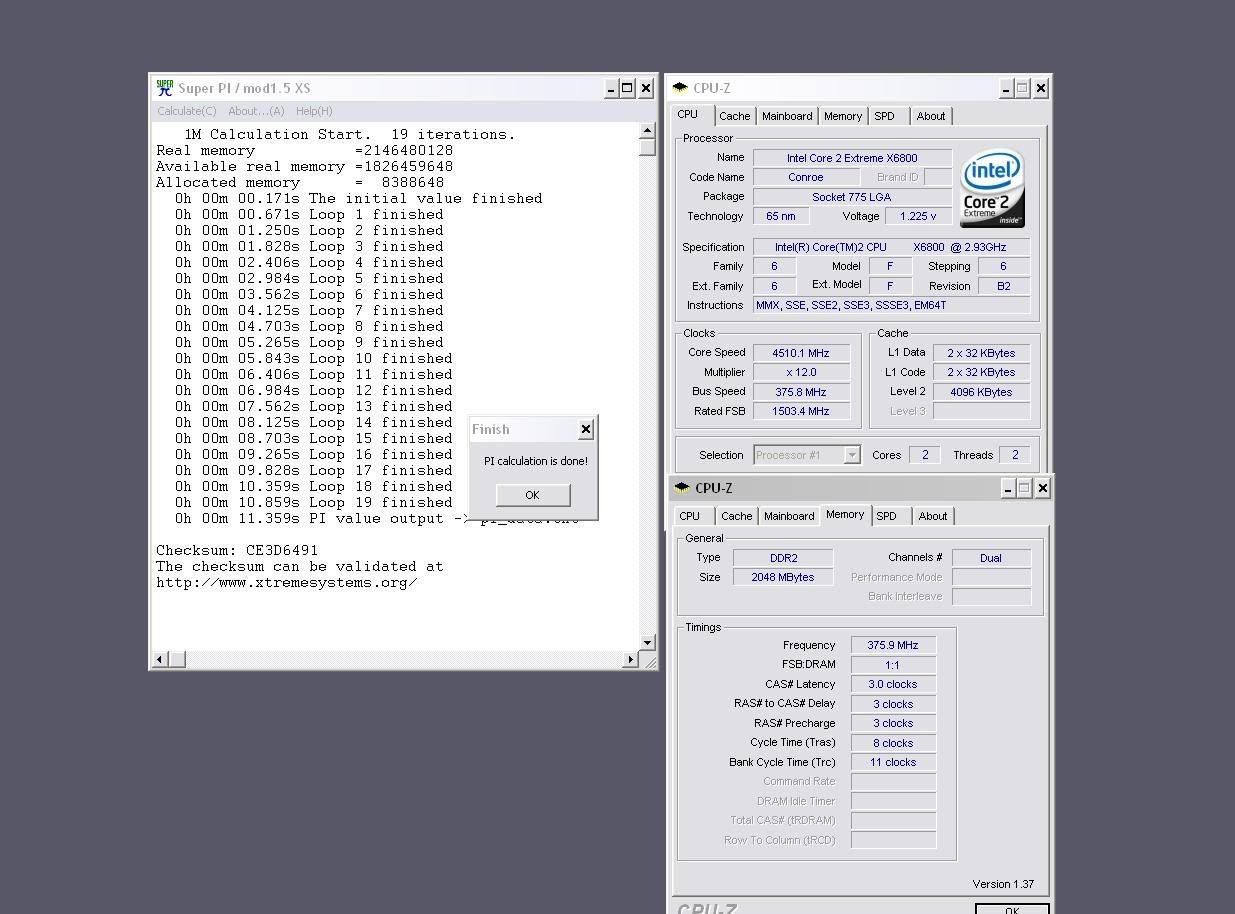Click the CPU-Z icon in the top window title
This screenshot has height=914, width=1235.
(681, 88)
